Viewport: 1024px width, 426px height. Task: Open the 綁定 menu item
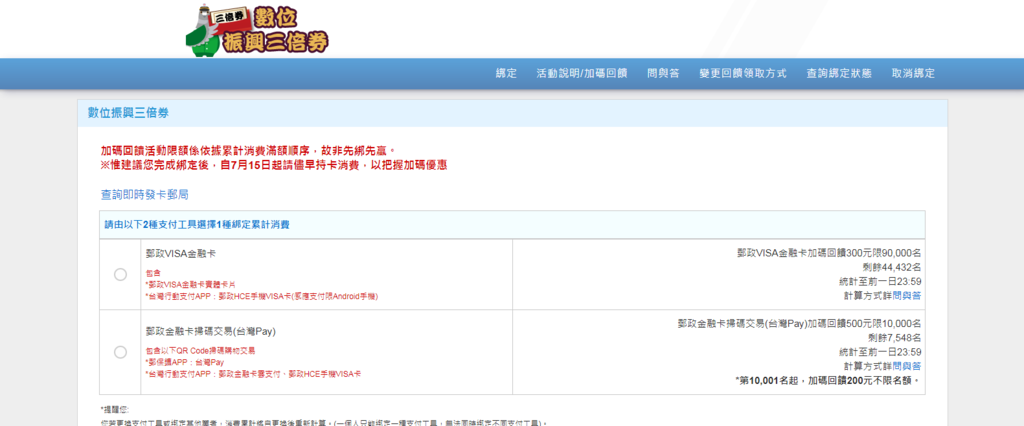click(x=506, y=73)
